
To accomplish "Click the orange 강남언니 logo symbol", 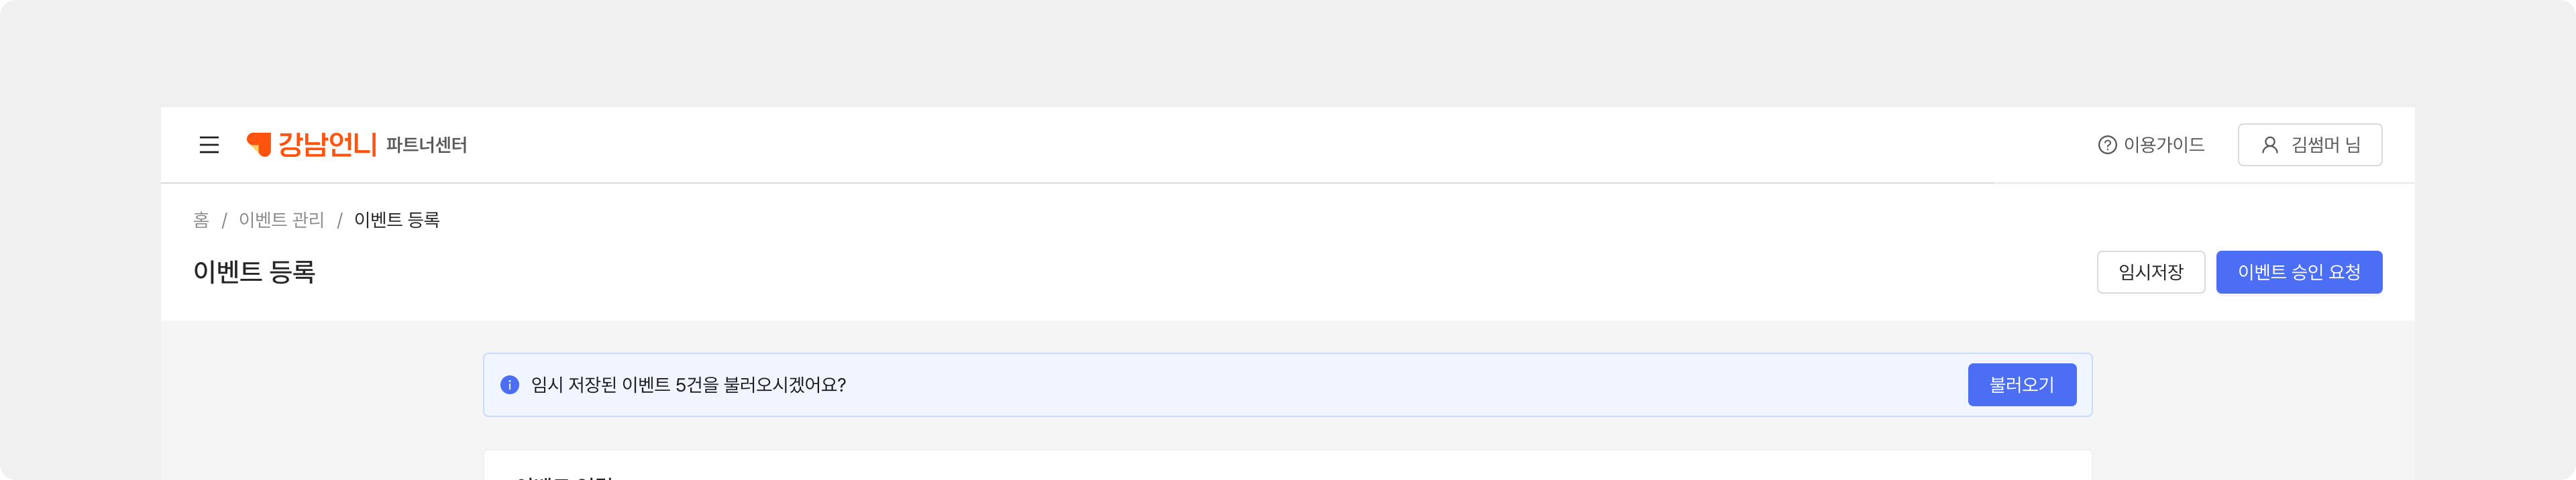I will click(259, 145).
